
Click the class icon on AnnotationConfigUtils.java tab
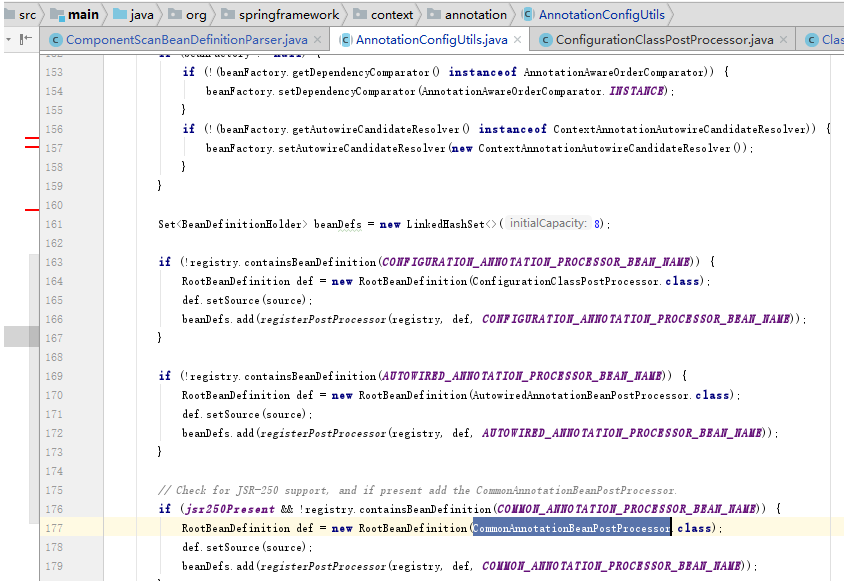point(346,40)
